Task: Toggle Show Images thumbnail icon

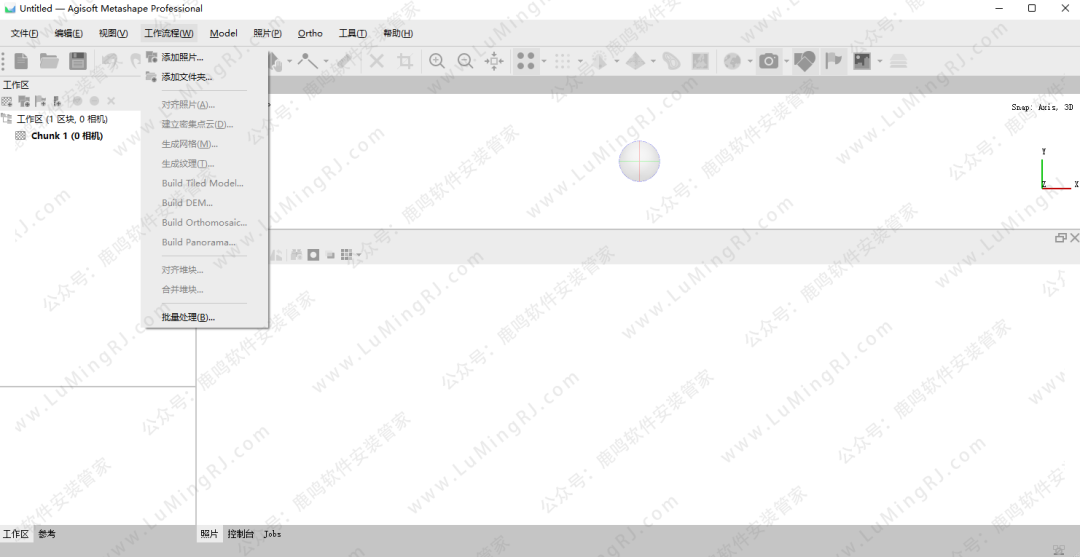Action: 862,61
